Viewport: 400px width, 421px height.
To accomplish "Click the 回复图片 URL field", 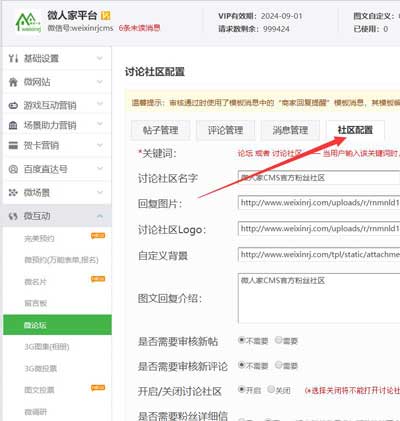I will (319, 203).
